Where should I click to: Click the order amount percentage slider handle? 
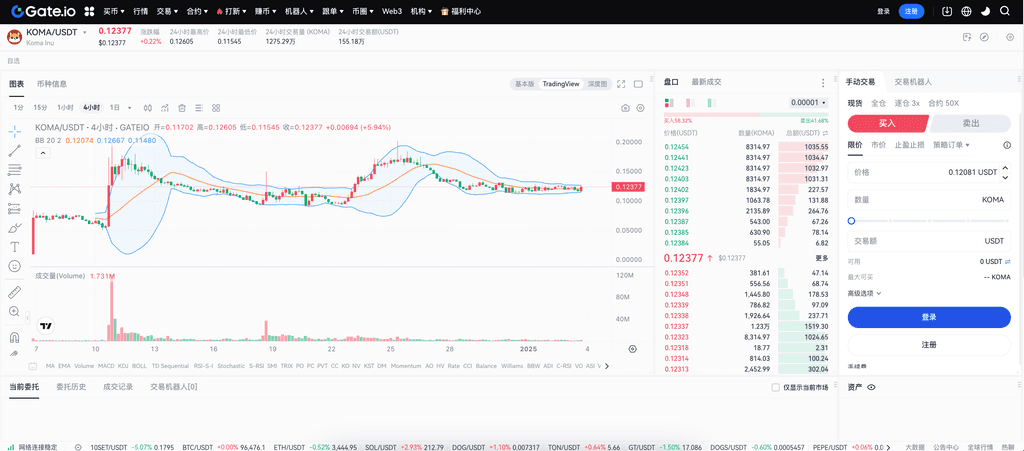(x=852, y=220)
